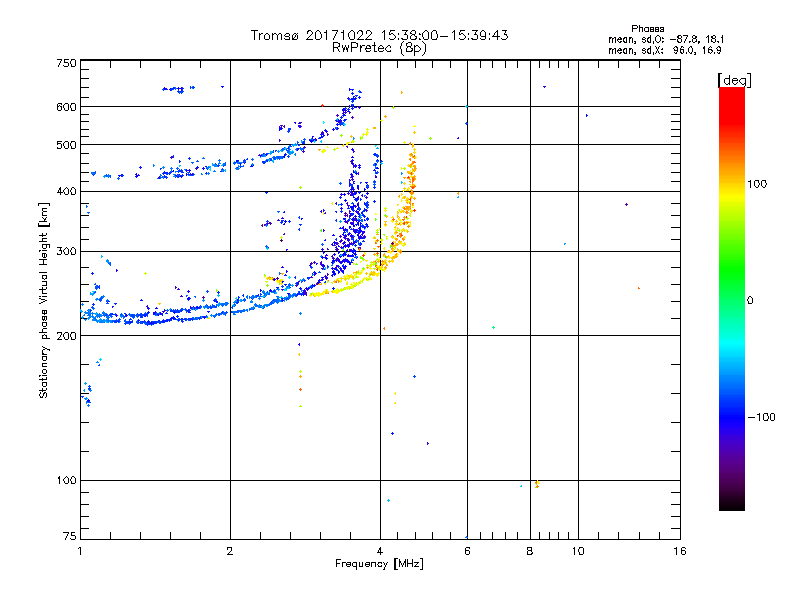Click the colorbar tick label -100
The image size is (800, 600).
(762, 417)
